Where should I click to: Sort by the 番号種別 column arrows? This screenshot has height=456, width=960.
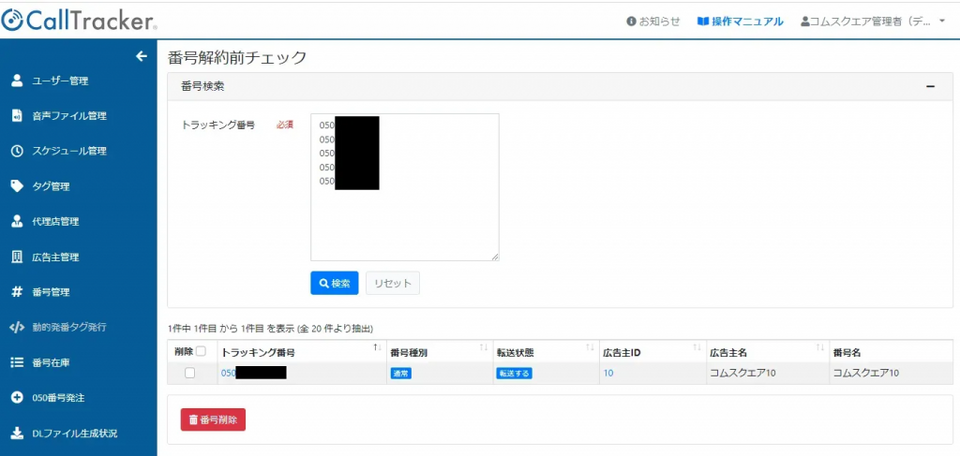(484, 347)
